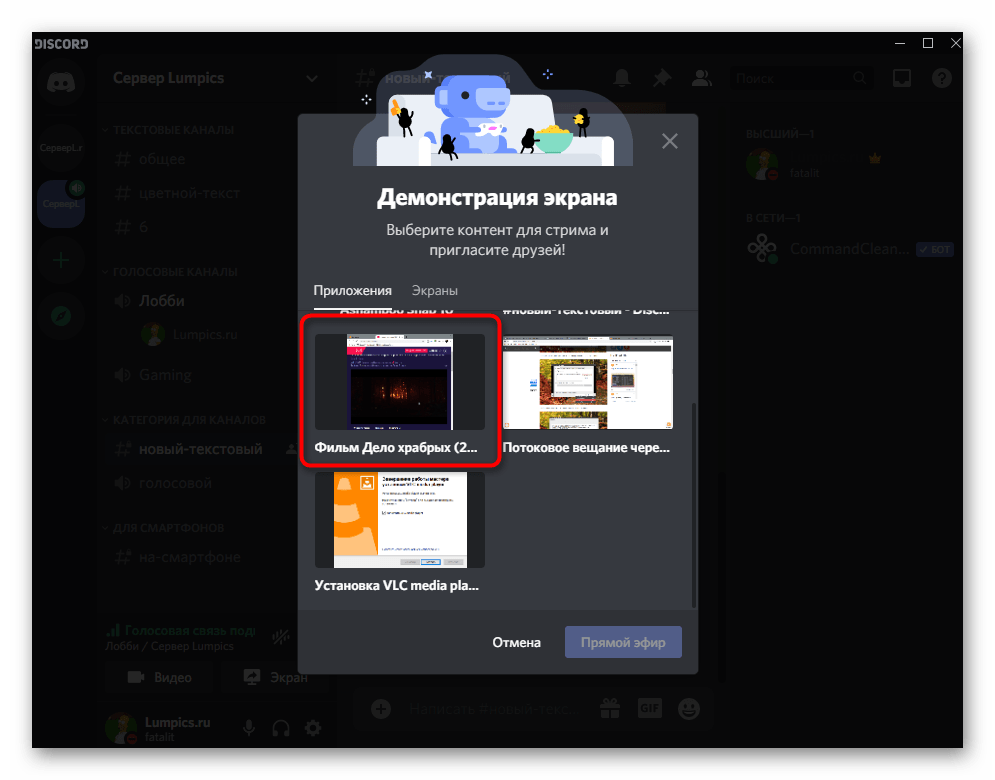Collapse the ТЕКСТОВЫЕ КАНАЛЫ category

pos(172,130)
